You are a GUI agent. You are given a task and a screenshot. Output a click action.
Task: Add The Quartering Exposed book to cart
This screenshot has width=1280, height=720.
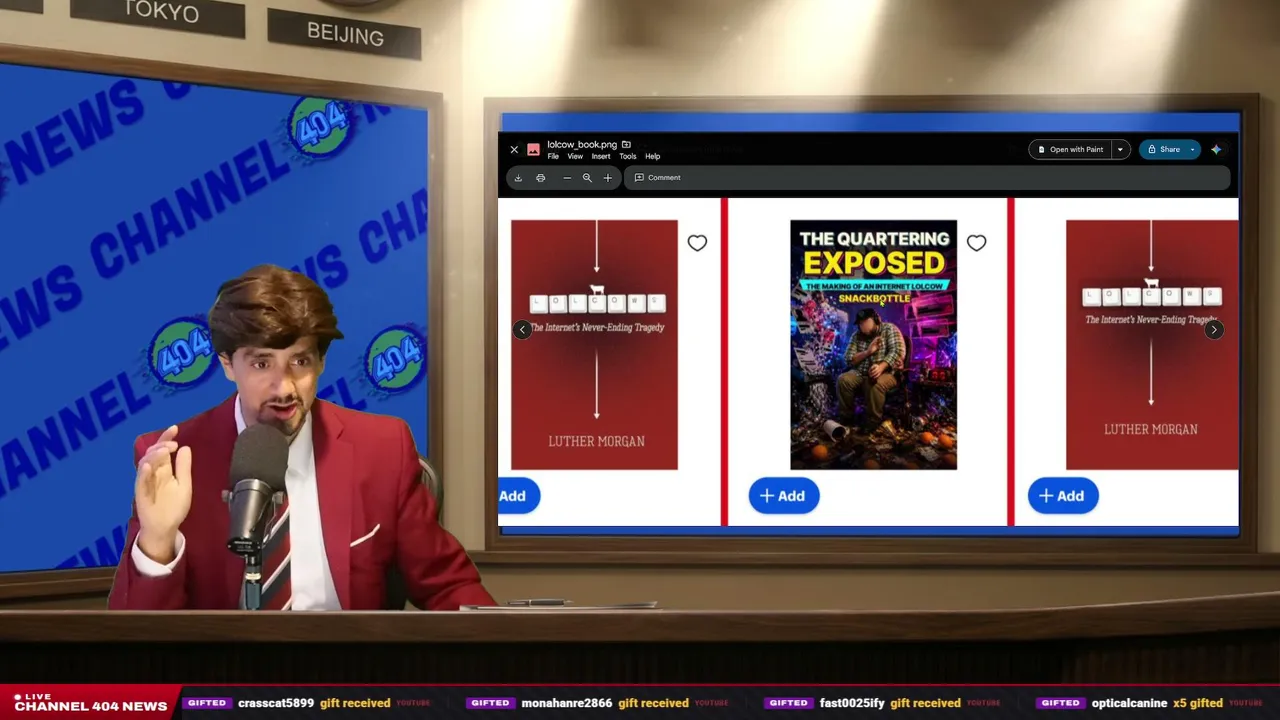[x=784, y=496]
